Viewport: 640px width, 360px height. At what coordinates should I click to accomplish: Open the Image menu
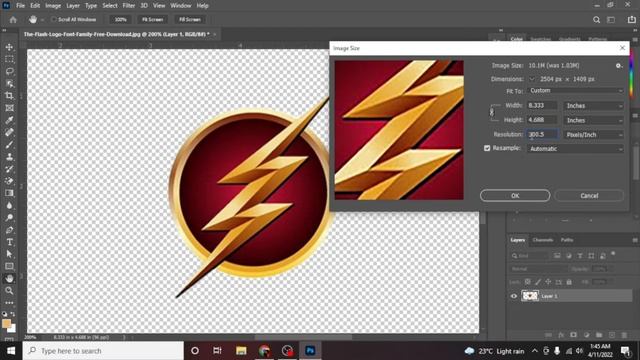[53, 6]
